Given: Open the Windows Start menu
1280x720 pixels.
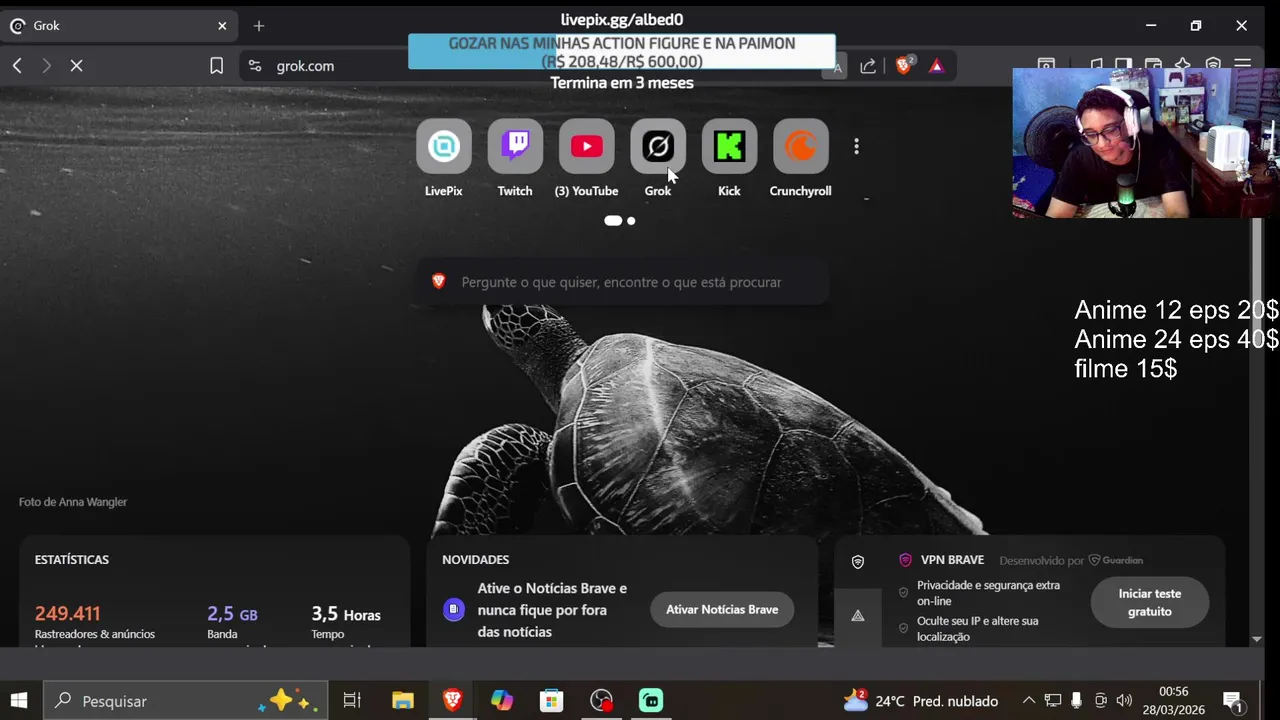Looking at the screenshot, I should (19, 701).
